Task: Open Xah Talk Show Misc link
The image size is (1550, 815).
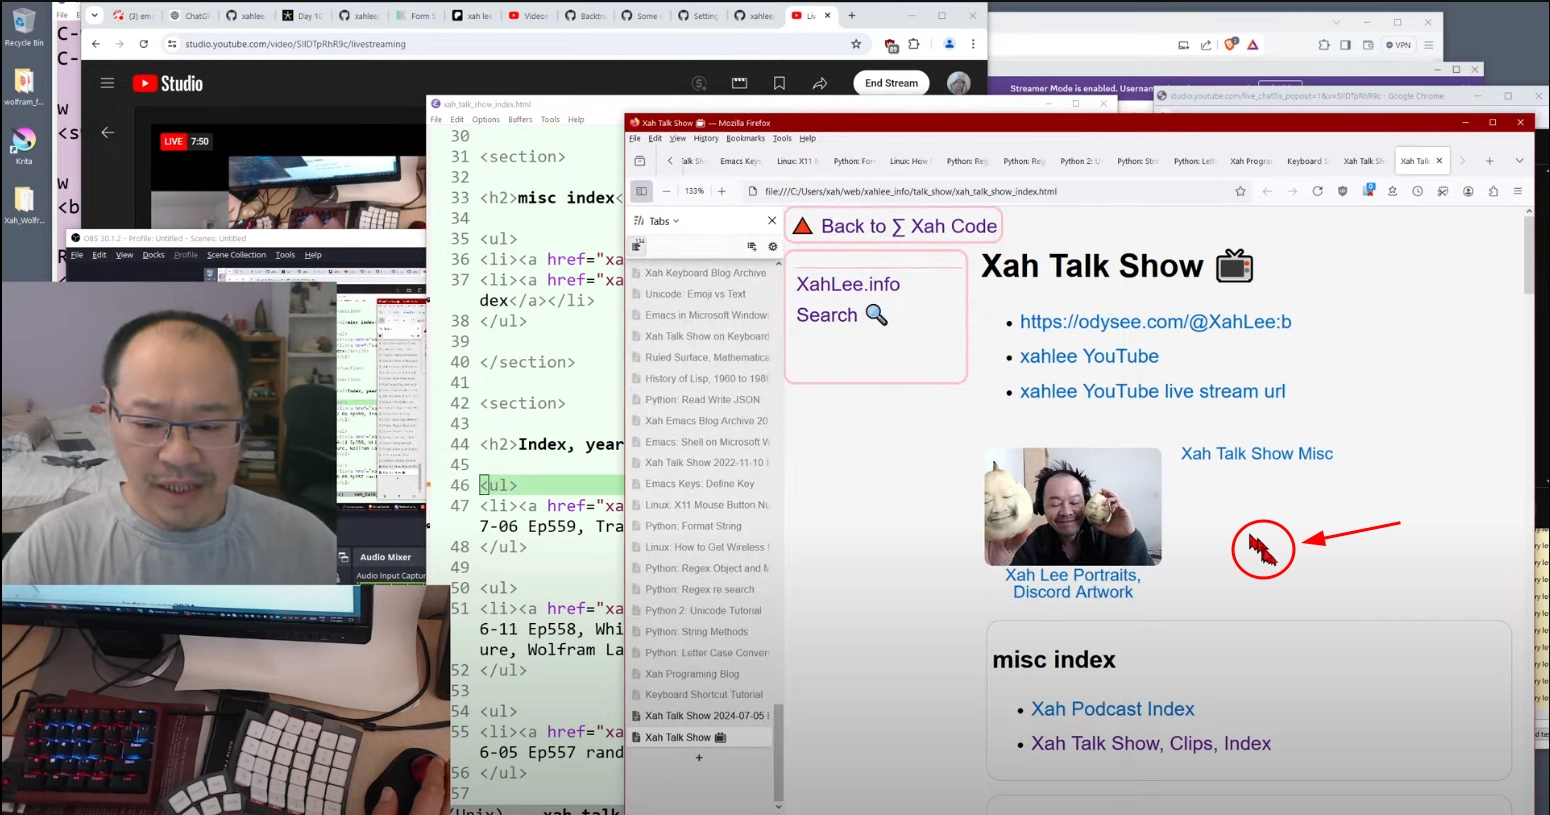Action: pyautogui.click(x=1256, y=454)
